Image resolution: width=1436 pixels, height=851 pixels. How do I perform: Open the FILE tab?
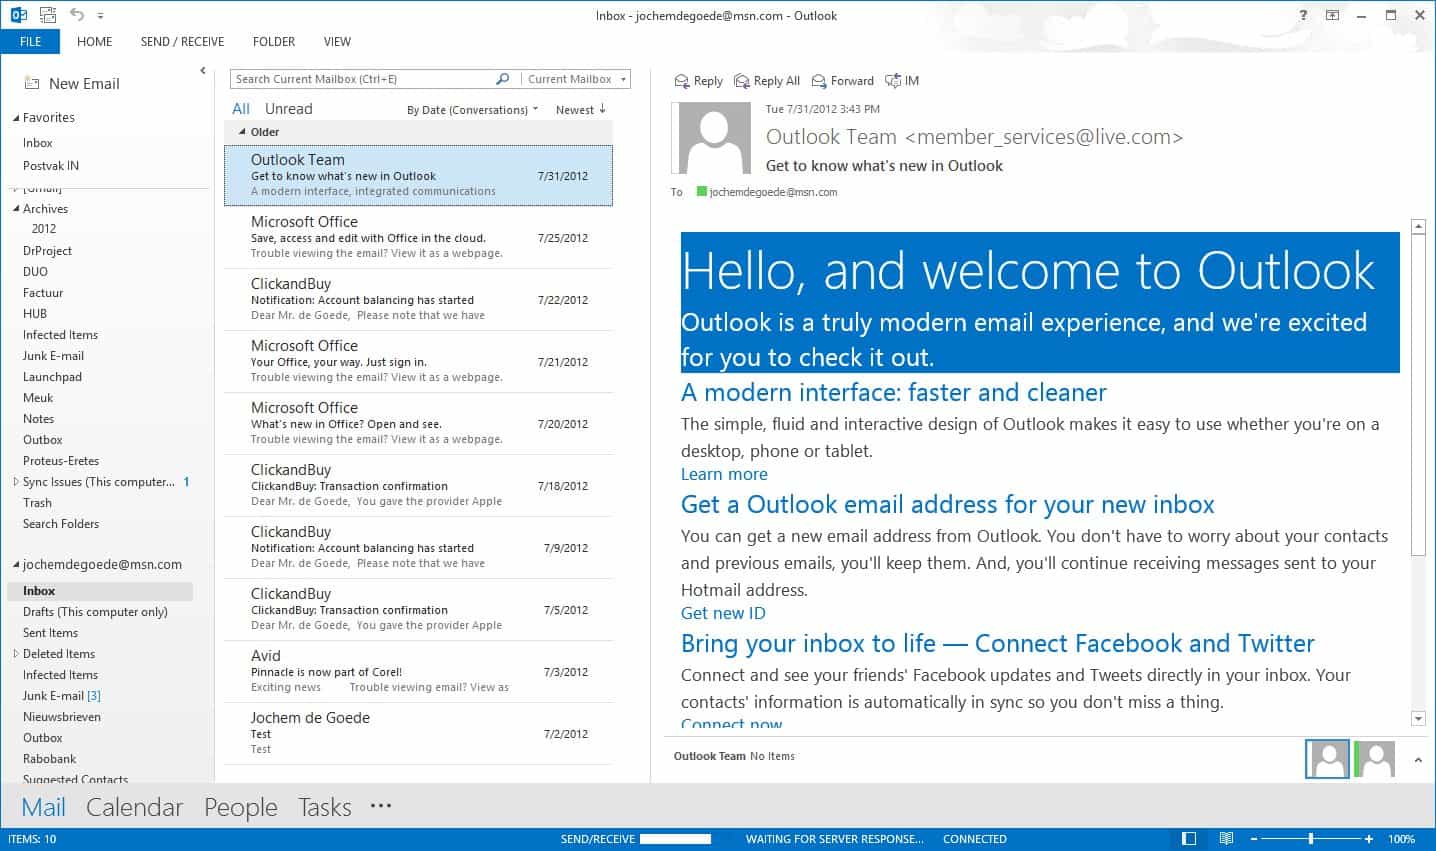click(x=30, y=41)
